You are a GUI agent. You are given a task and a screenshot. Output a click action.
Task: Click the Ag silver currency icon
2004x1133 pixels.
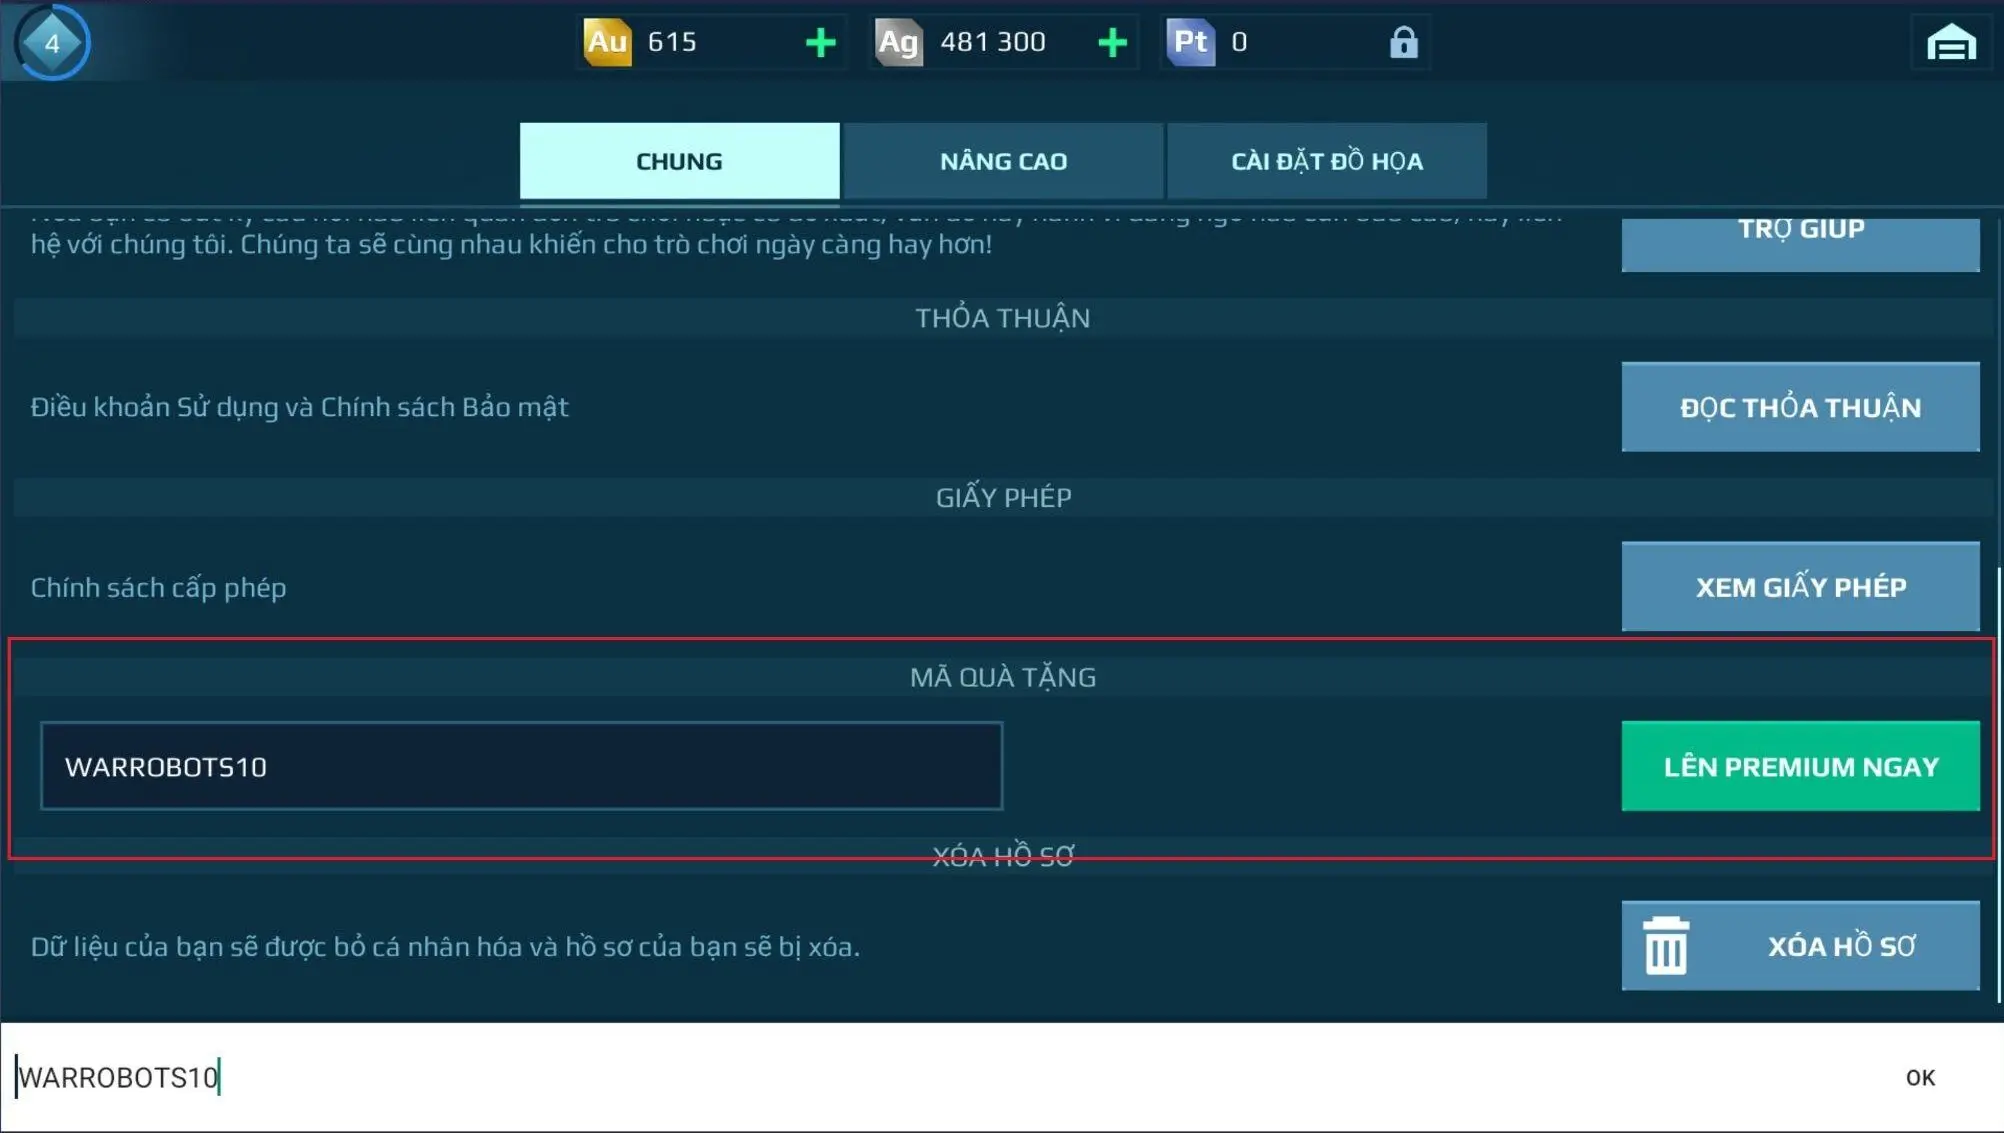897,42
